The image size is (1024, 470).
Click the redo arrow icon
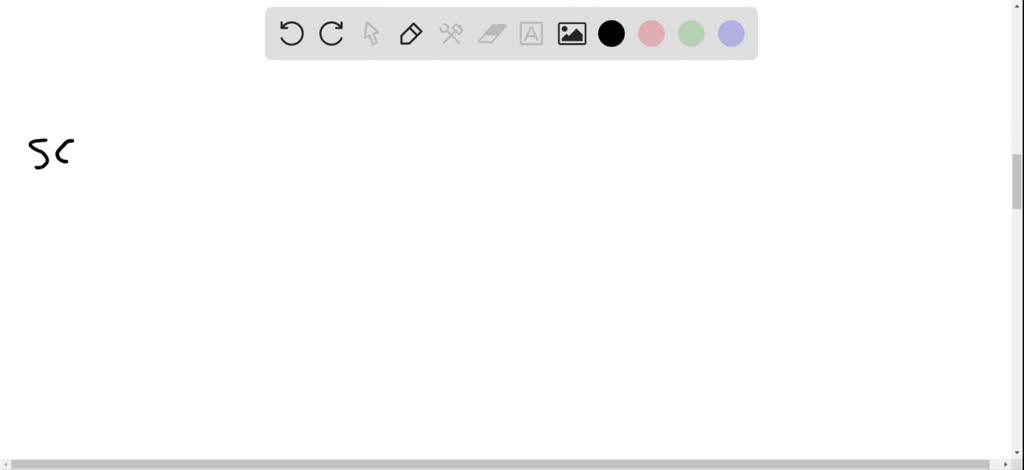point(331,33)
